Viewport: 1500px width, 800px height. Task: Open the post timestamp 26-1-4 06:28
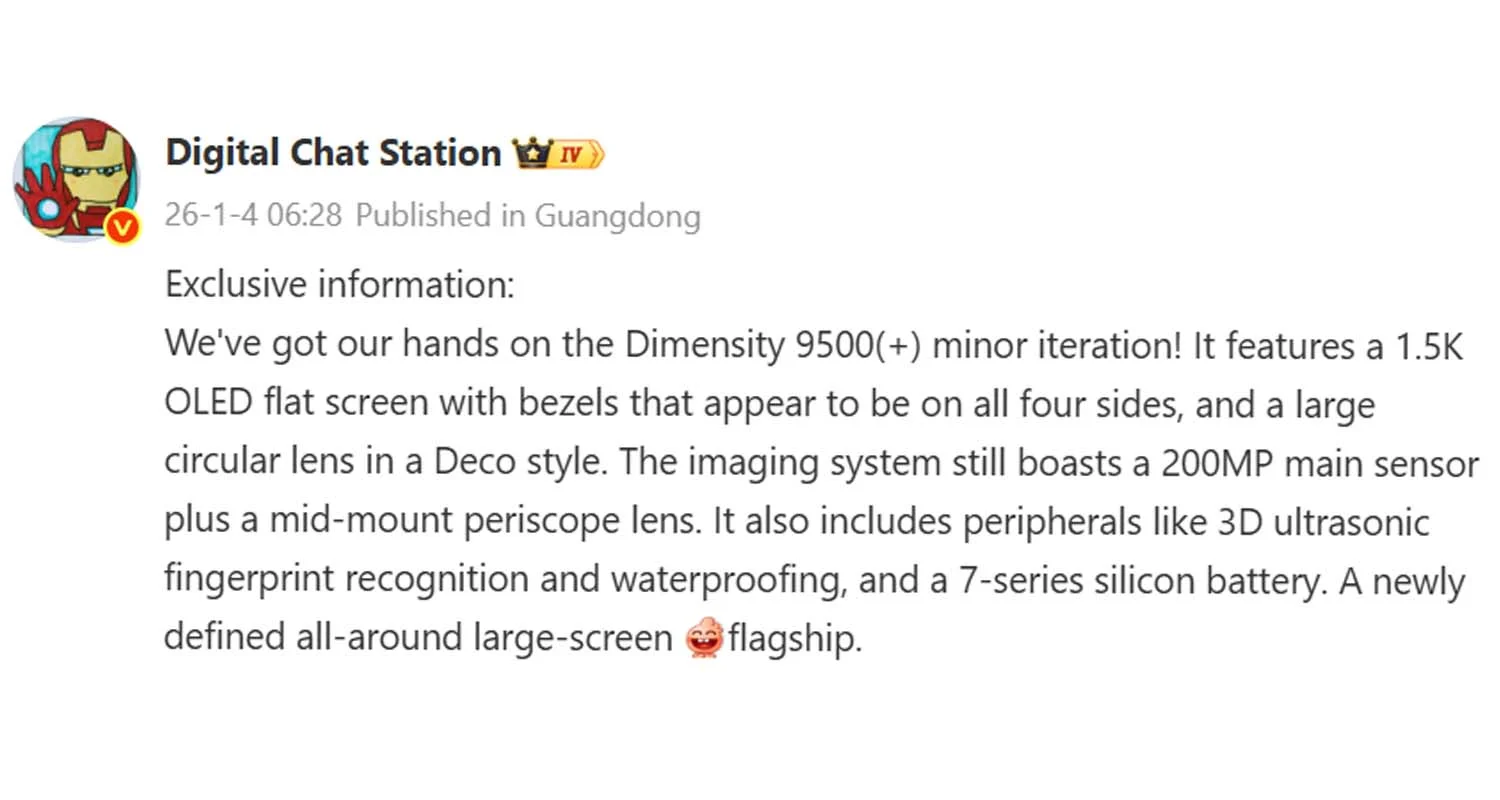pos(253,215)
